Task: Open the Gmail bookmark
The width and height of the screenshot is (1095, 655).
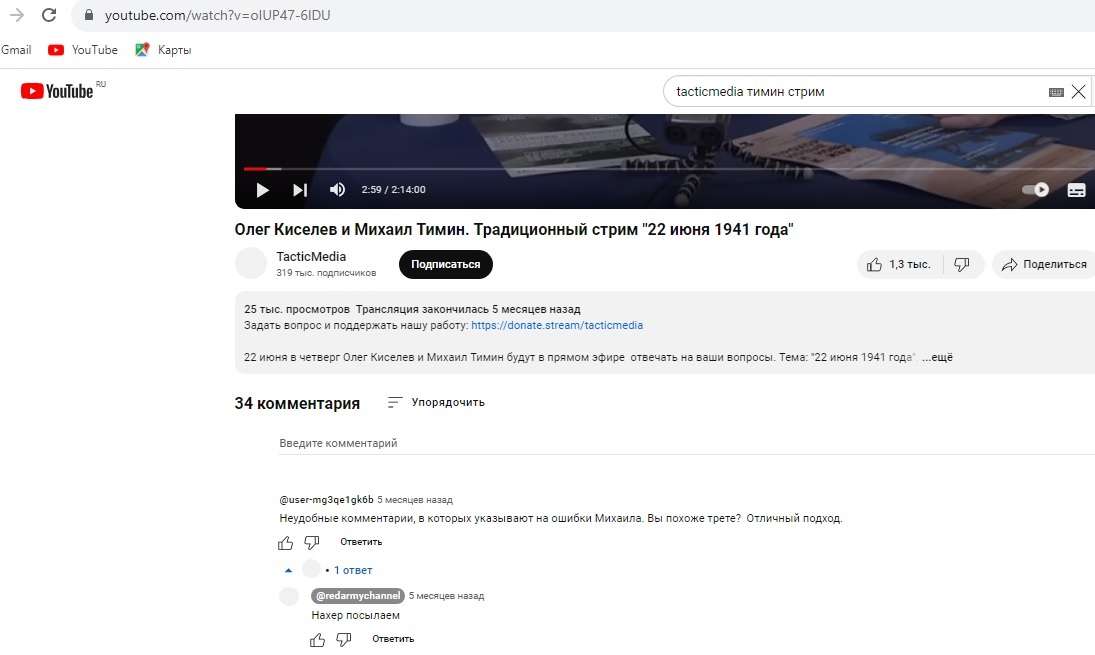Action: coord(16,50)
